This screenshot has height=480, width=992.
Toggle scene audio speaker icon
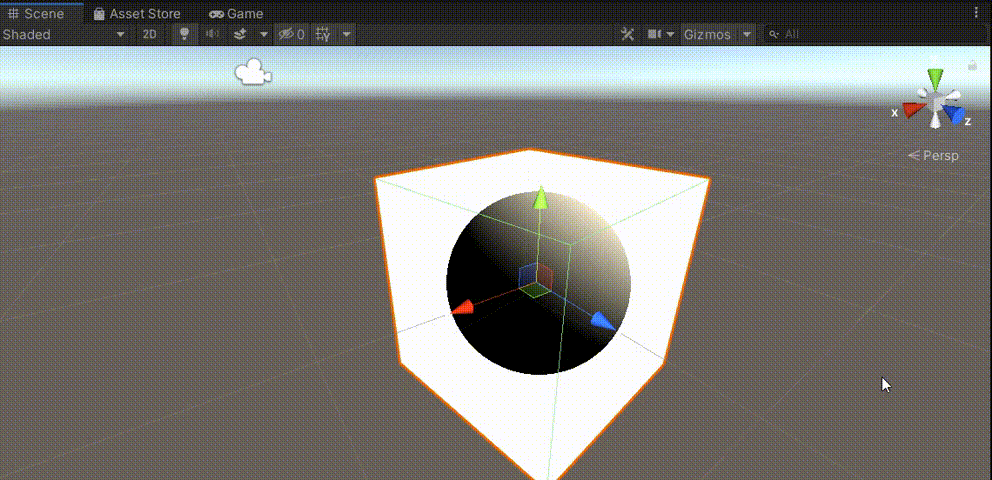(213, 34)
